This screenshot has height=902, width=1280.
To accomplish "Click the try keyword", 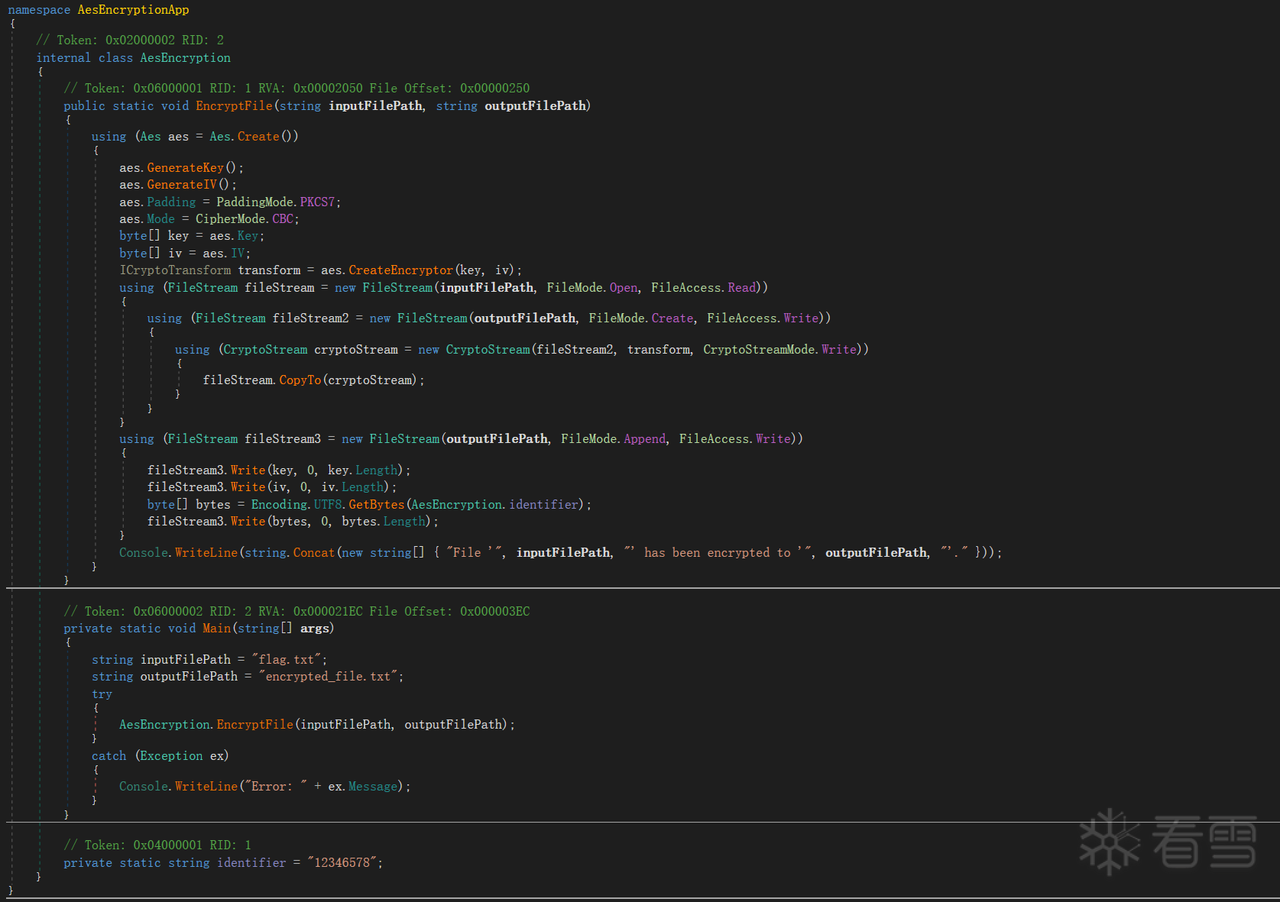I will pyautogui.click(x=102, y=694).
